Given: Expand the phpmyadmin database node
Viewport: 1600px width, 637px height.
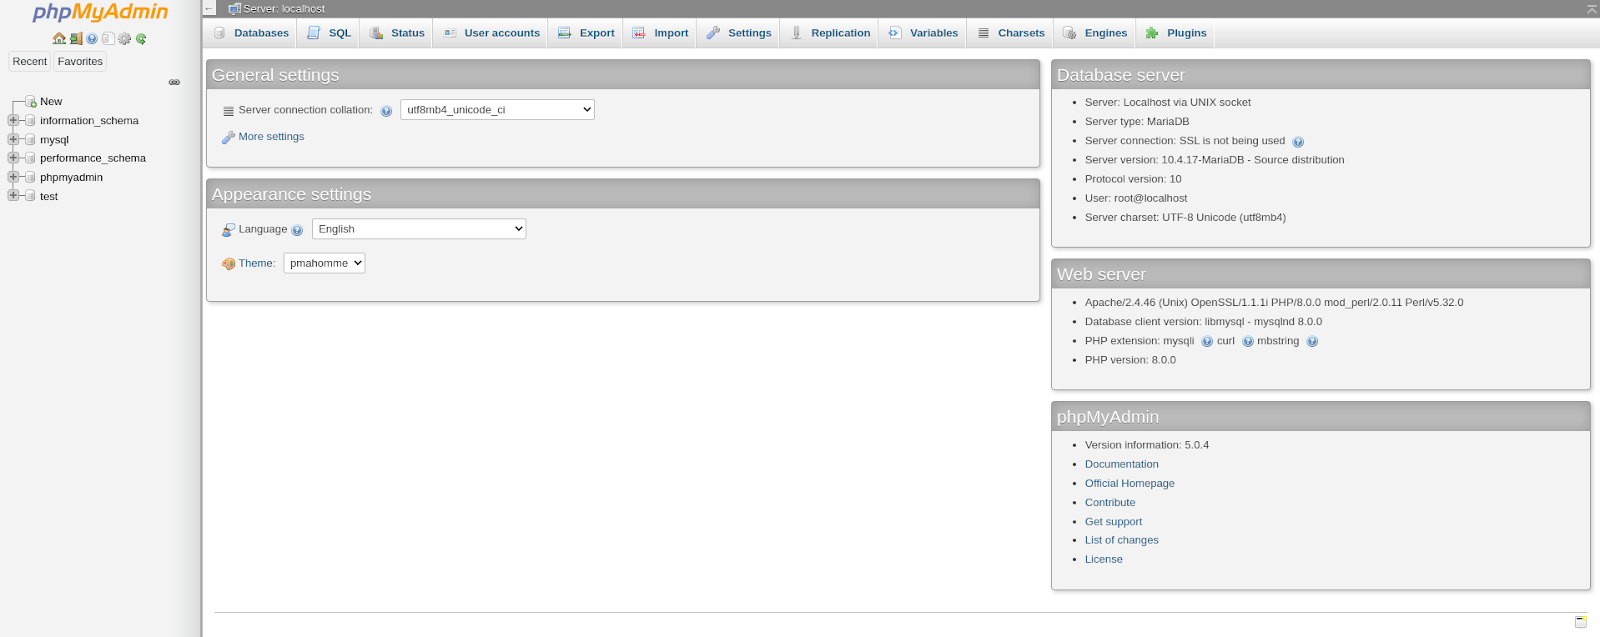Looking at the screenshot, I should pyautogui.click(x=14, y=177).
